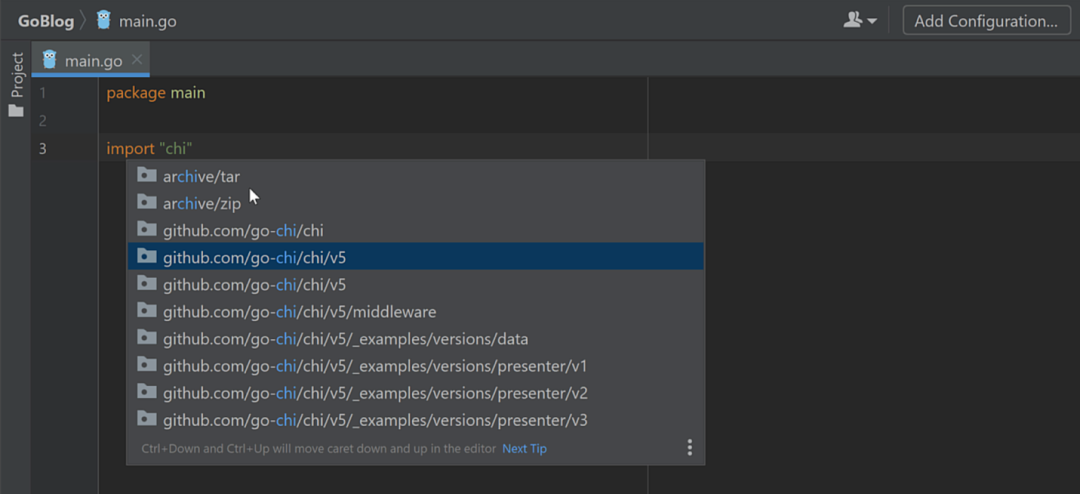Close the main.go editor tab
This screenshot has height=494, width=1080.
[x=137, y=59]
